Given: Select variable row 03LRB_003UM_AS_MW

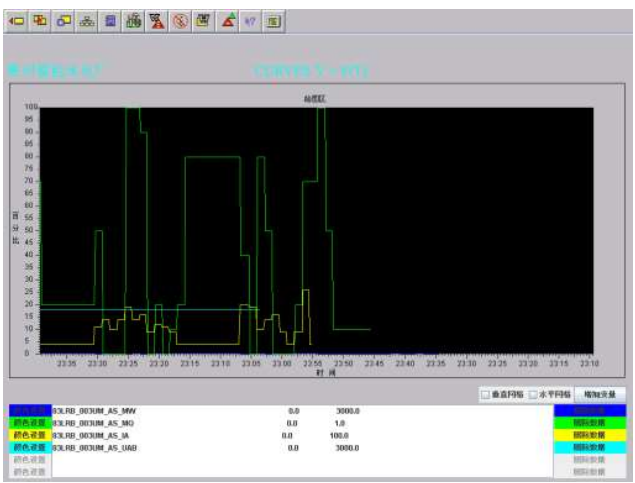Looking at the screenshot, I should 302,411.
